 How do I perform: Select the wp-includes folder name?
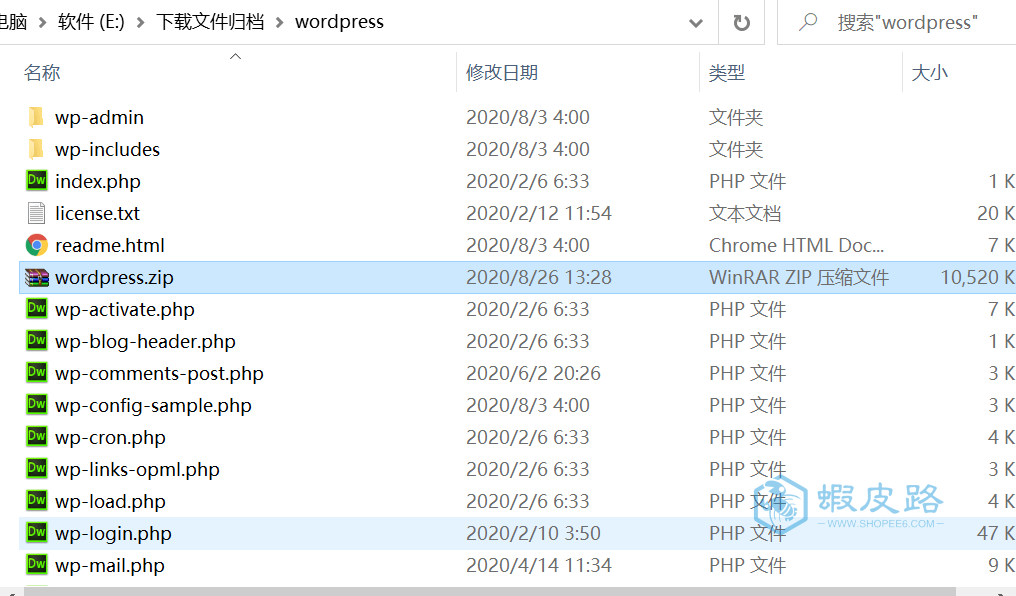pos(107,149)
